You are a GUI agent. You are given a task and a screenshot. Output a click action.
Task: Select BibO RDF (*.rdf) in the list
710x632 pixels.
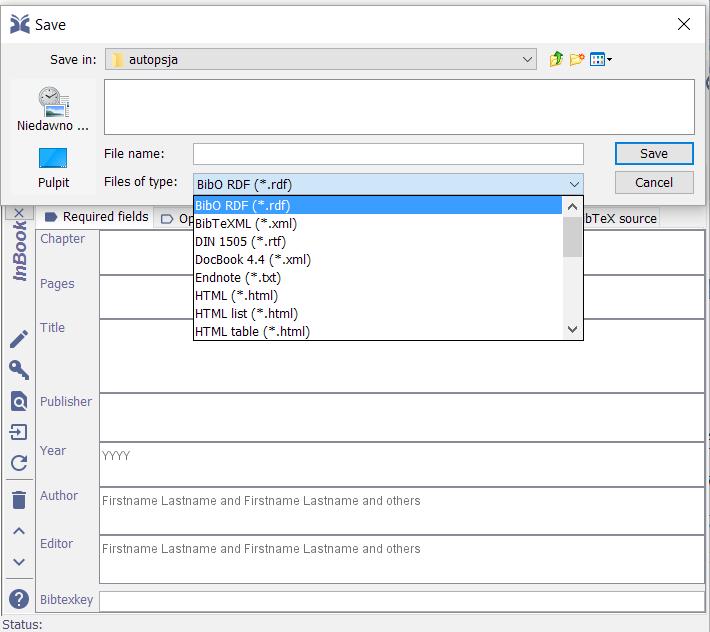(378, 206)
